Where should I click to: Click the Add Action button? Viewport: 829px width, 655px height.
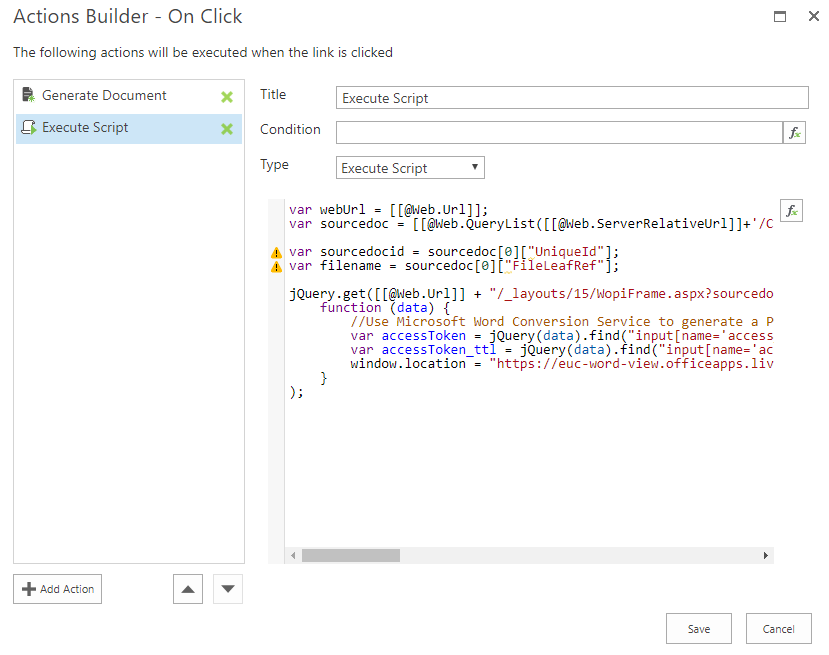pos(57,589)
